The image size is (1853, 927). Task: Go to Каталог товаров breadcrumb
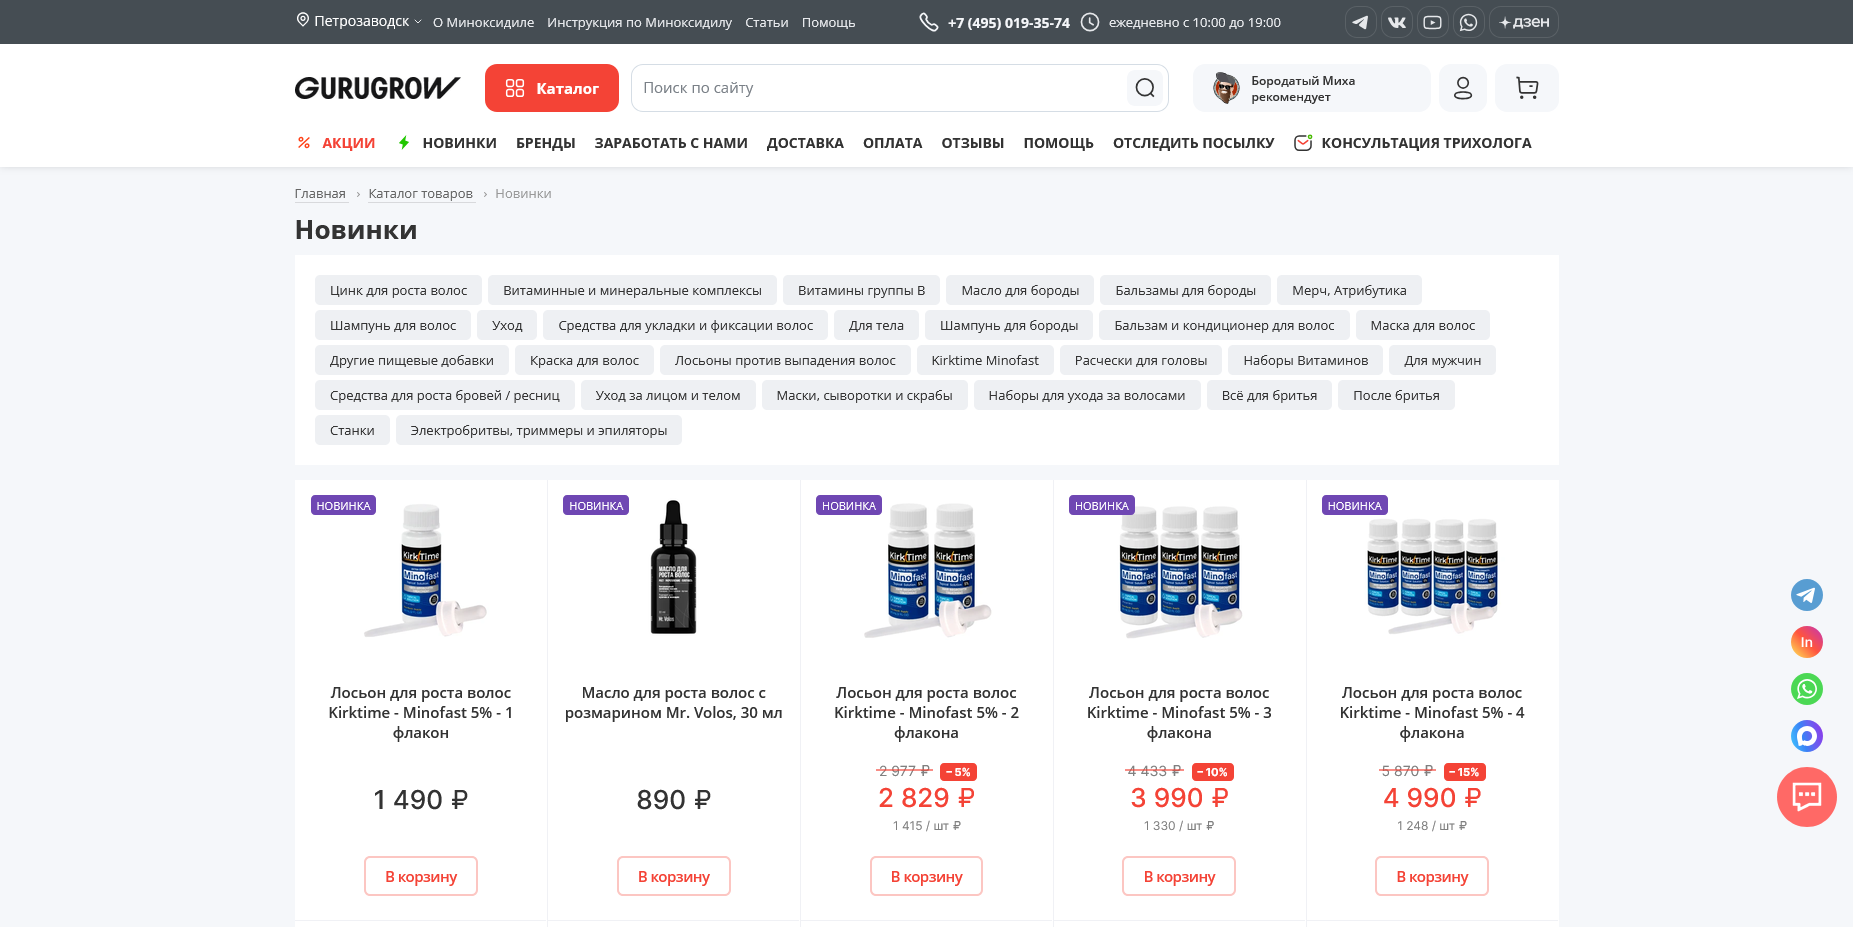[x=421, y=194]
